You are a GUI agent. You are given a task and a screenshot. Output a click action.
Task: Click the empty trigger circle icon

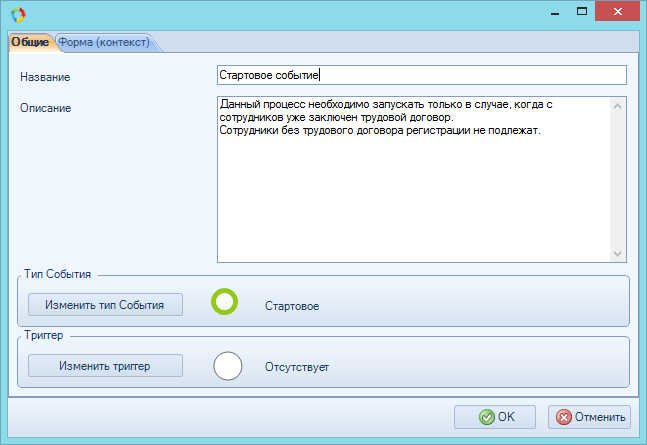(x=228, y=366)
